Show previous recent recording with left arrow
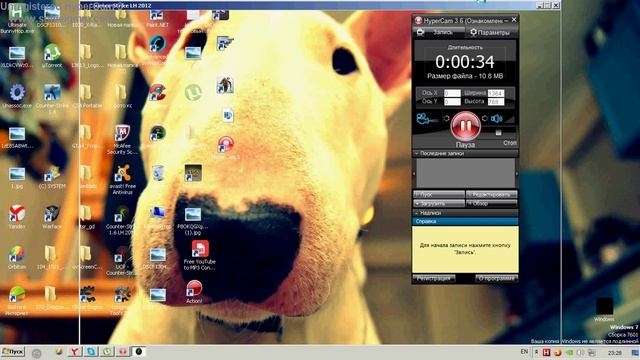640x360 pixels. coord(414,173)
